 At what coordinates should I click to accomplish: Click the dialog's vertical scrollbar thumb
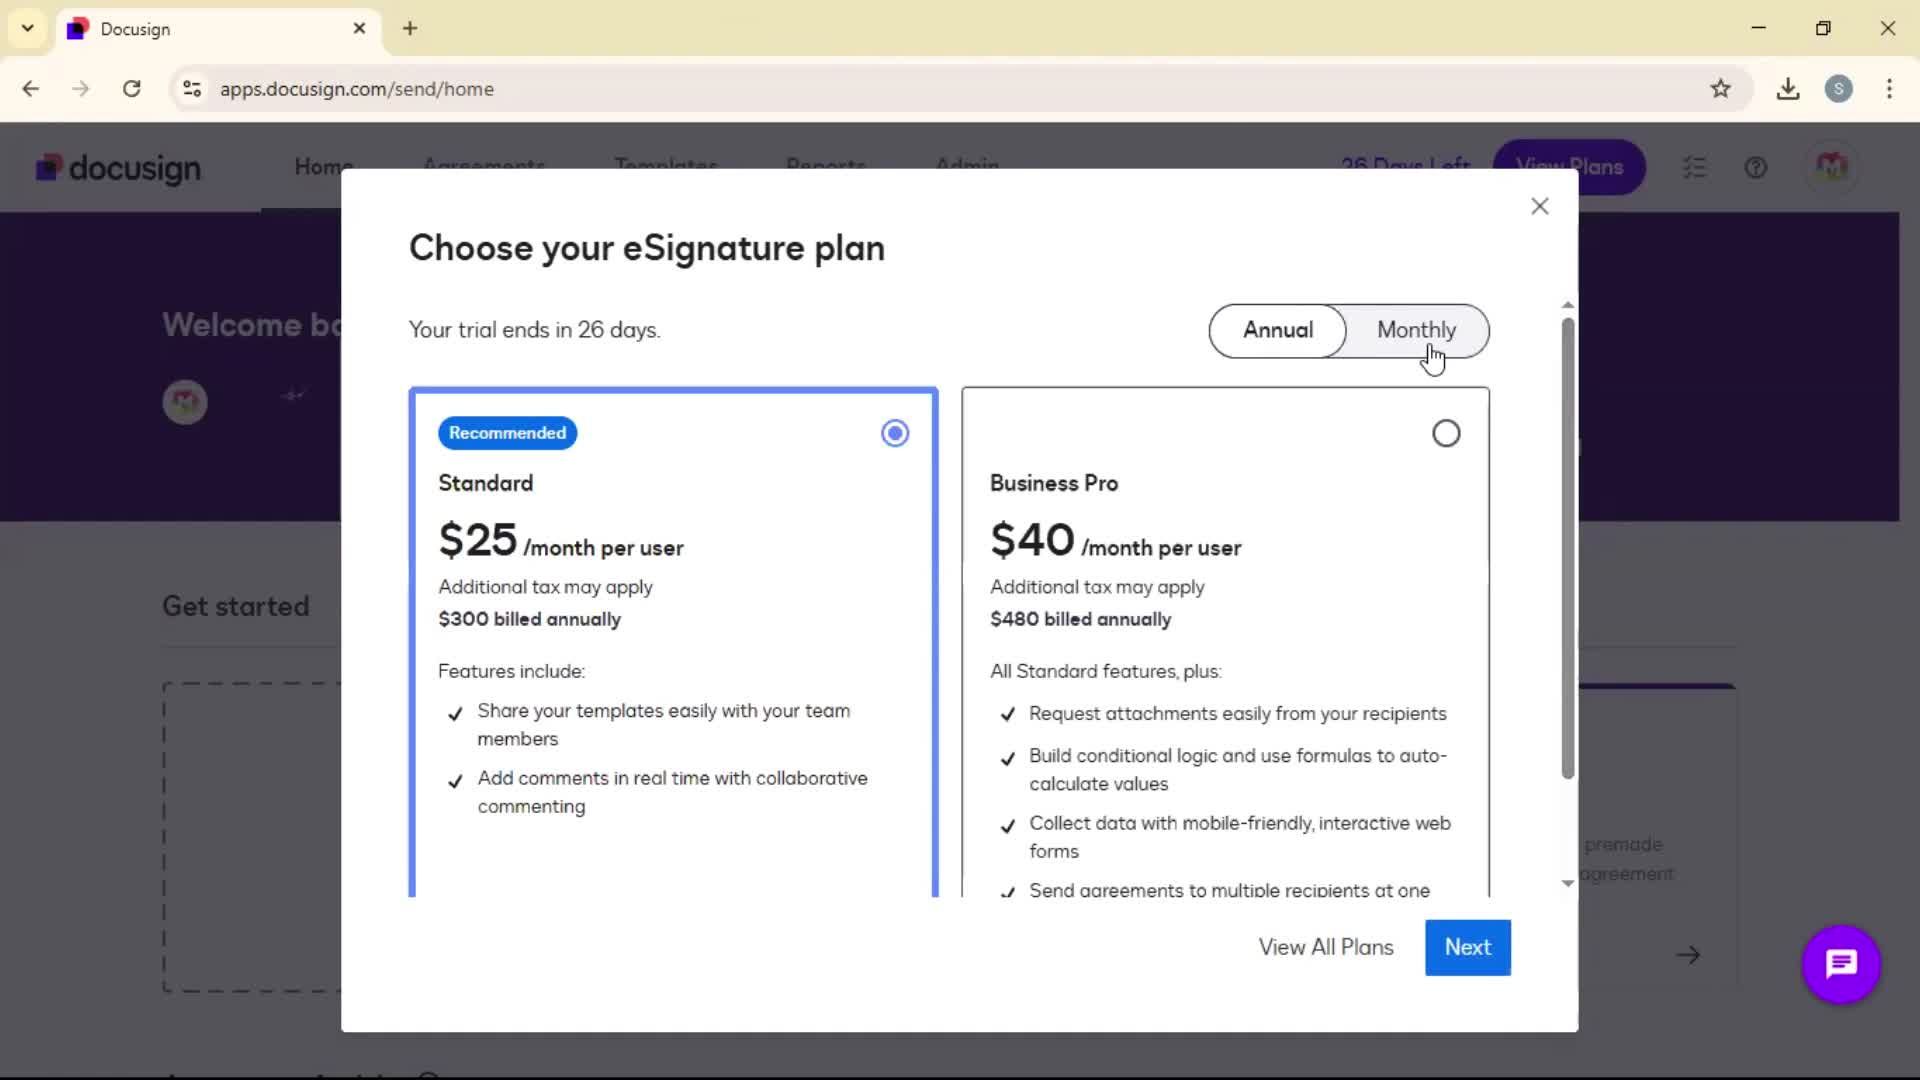click(1567, 548)
